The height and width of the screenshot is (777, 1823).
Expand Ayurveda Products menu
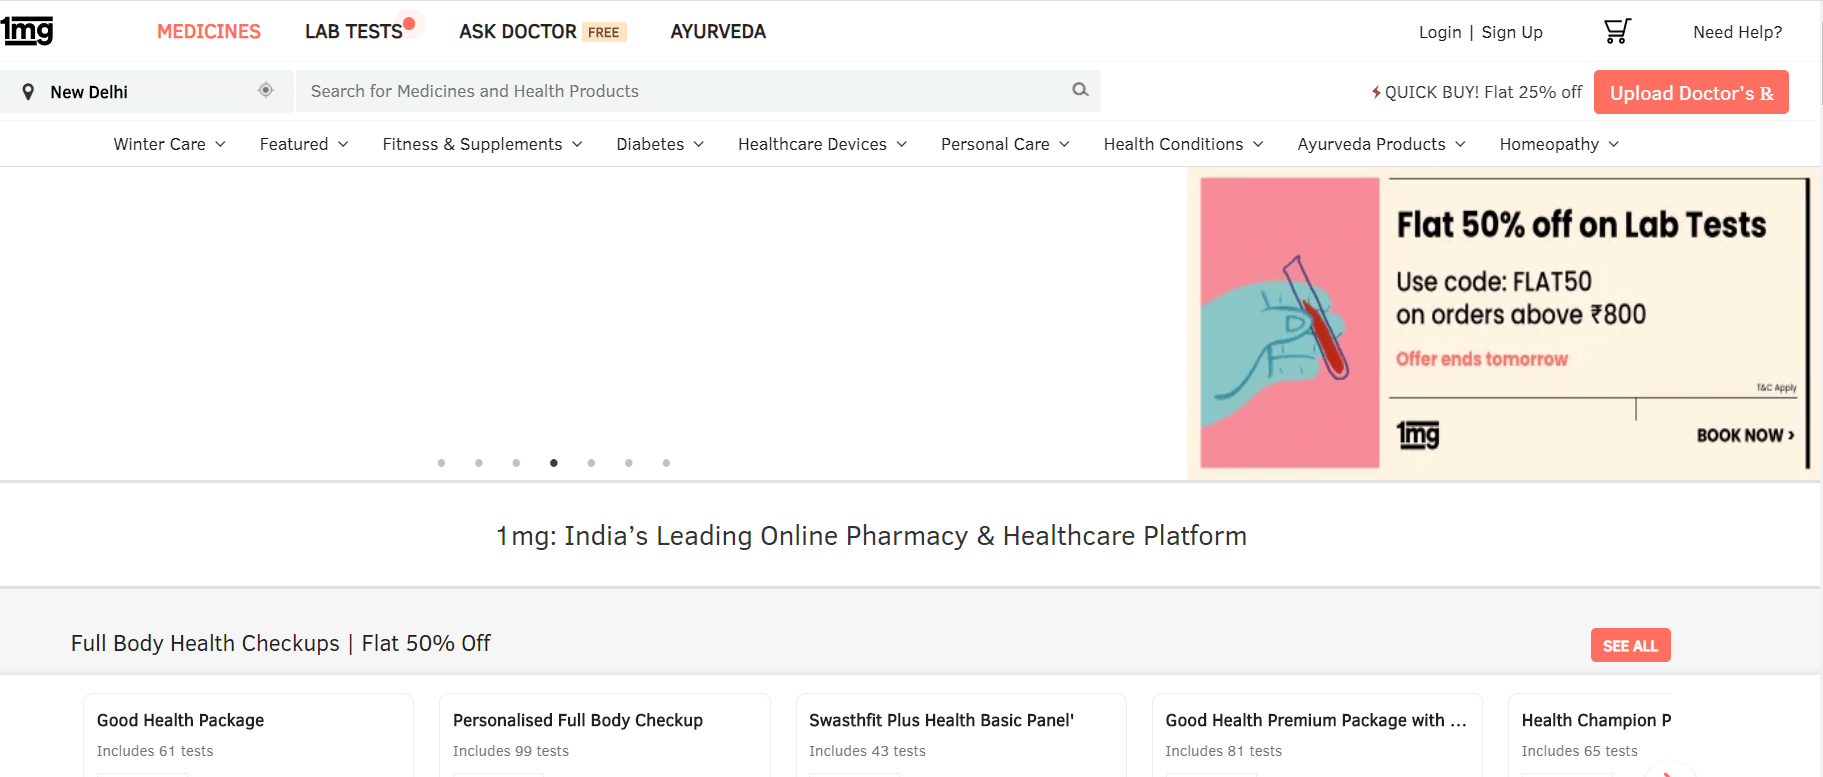(1381, 144)
